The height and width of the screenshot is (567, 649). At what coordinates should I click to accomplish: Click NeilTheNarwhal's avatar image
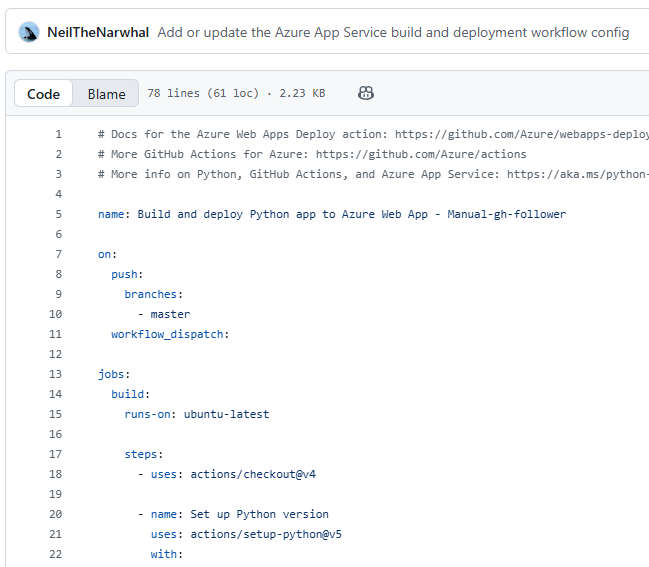point(29,32)
